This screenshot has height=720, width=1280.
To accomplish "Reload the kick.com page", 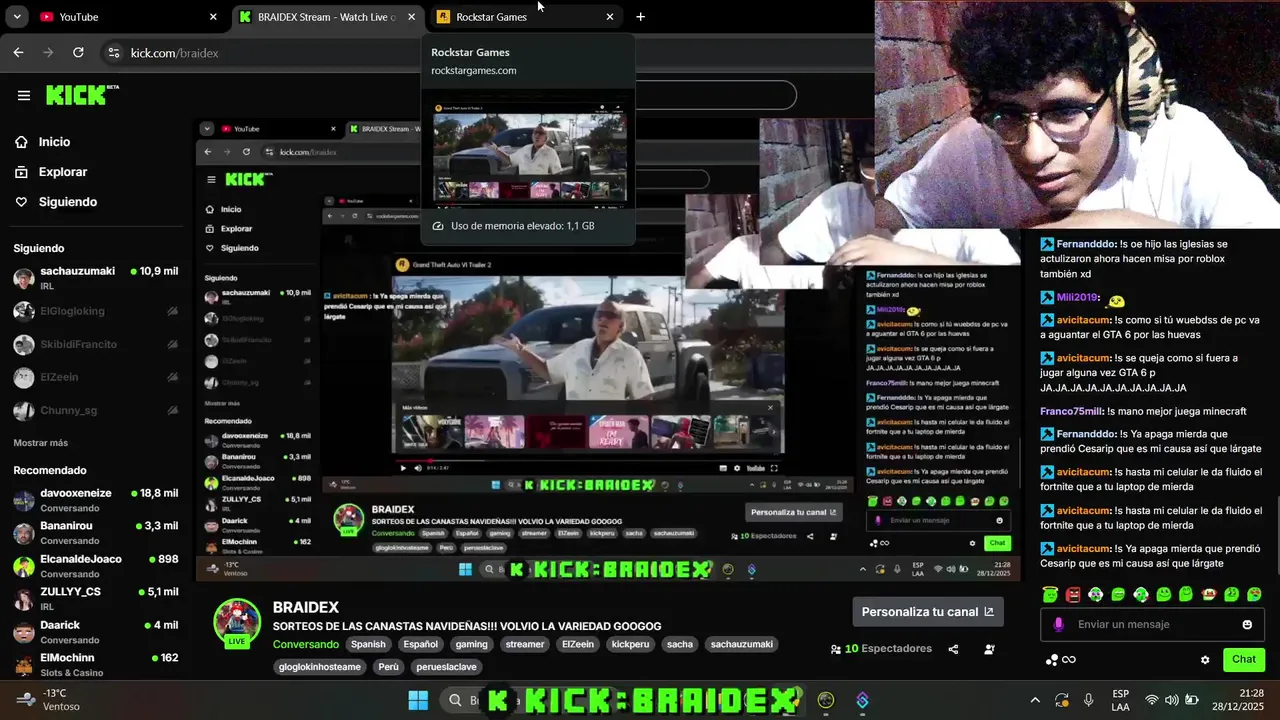I will [78, 53].
